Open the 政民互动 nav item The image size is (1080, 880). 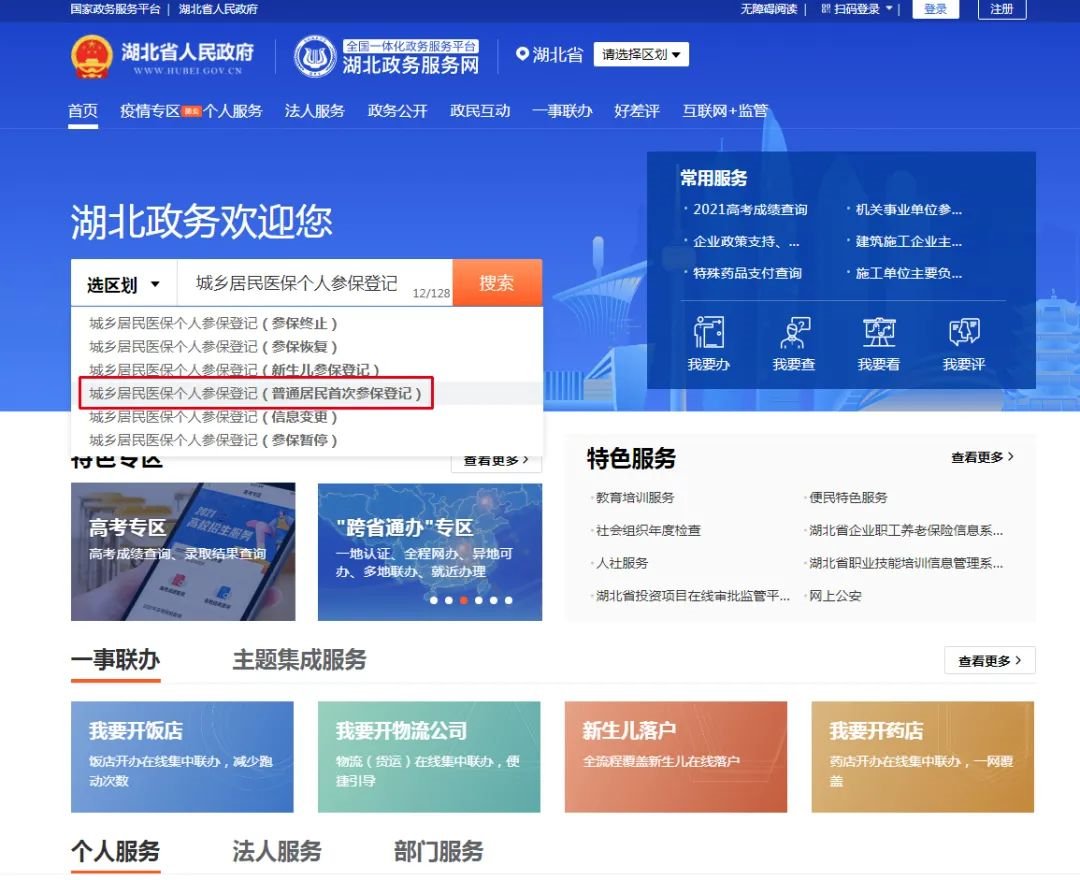pos(480,111)
